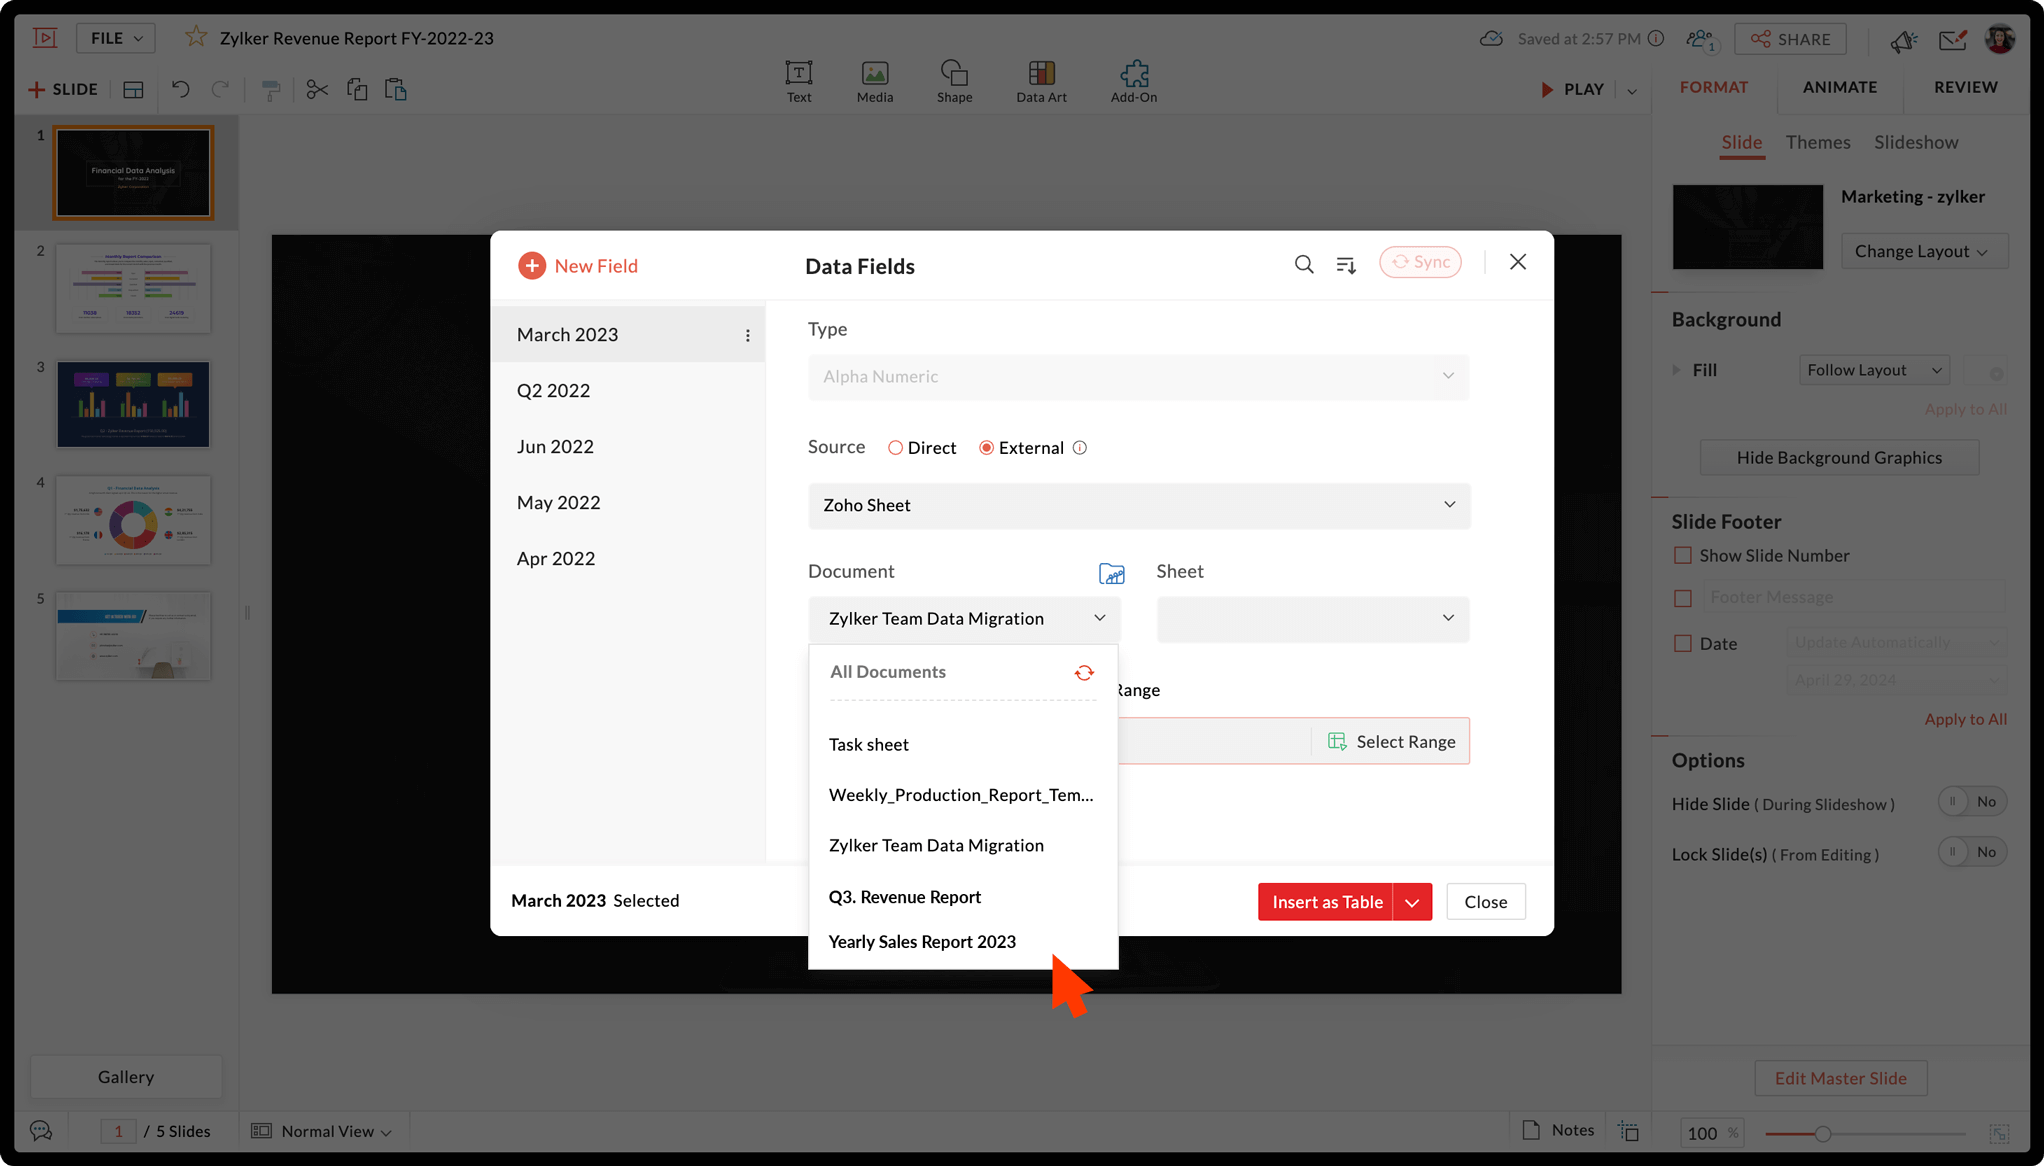
Task: Select the format painter tool
Action: (x=270, y=90)
